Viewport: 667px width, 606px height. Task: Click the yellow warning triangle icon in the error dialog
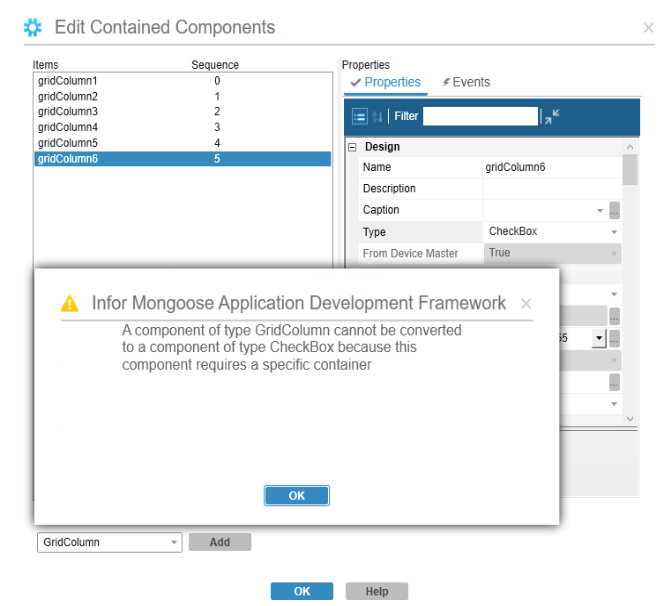click(x=69, y=304)
